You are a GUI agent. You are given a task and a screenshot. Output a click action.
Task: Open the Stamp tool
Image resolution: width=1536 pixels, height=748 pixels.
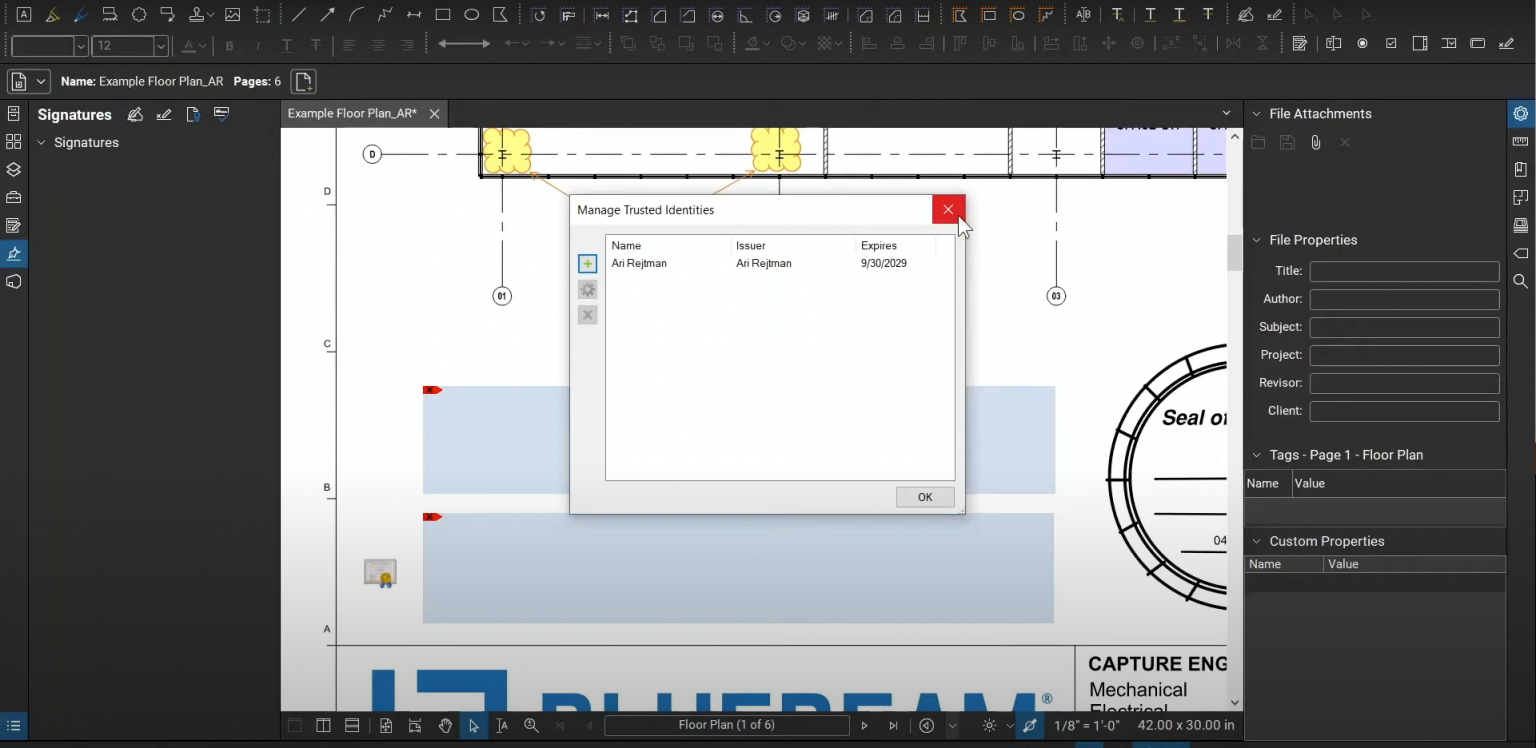pos(198,14)
